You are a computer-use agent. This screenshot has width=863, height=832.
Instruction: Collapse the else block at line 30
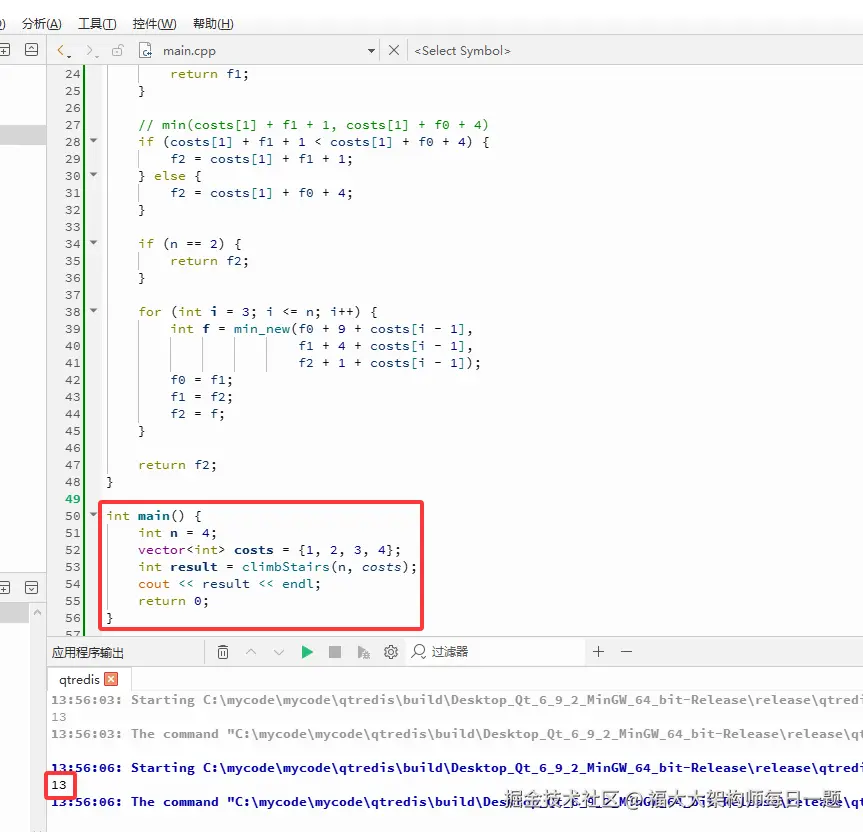point(94,175)
